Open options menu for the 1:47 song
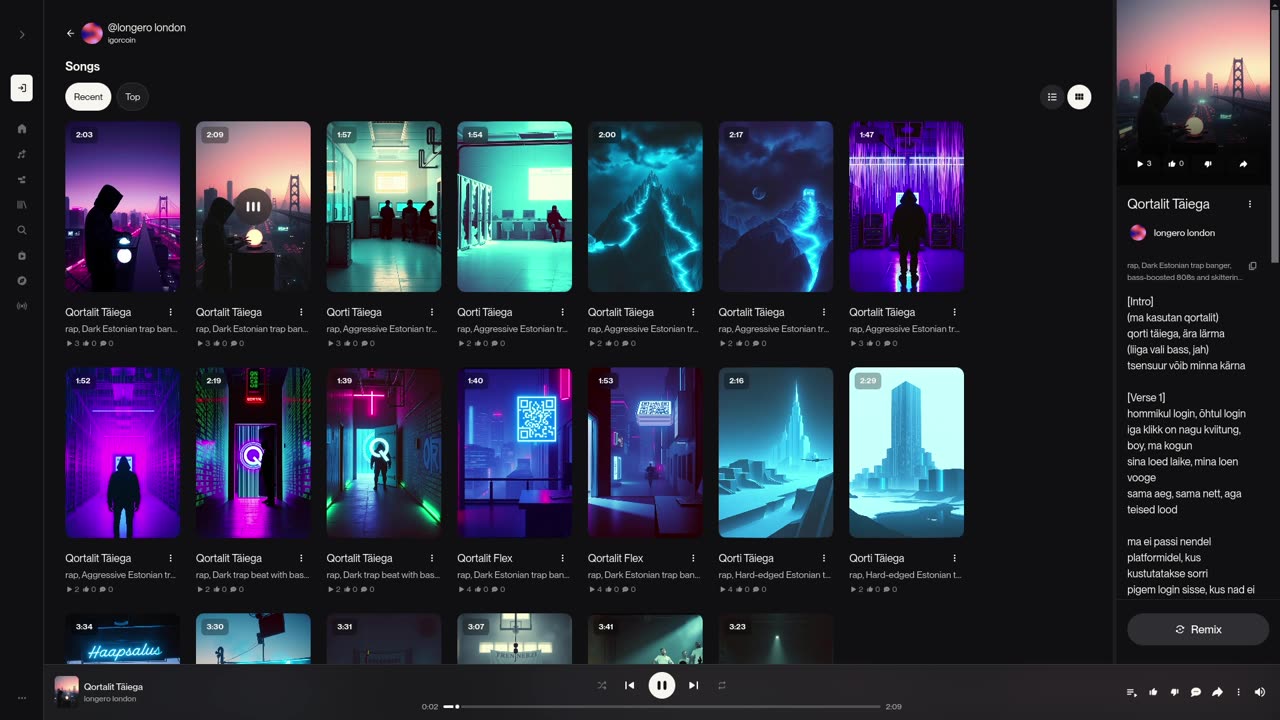The width and height of the screenshot is (1280, 720). coord(955,312)
